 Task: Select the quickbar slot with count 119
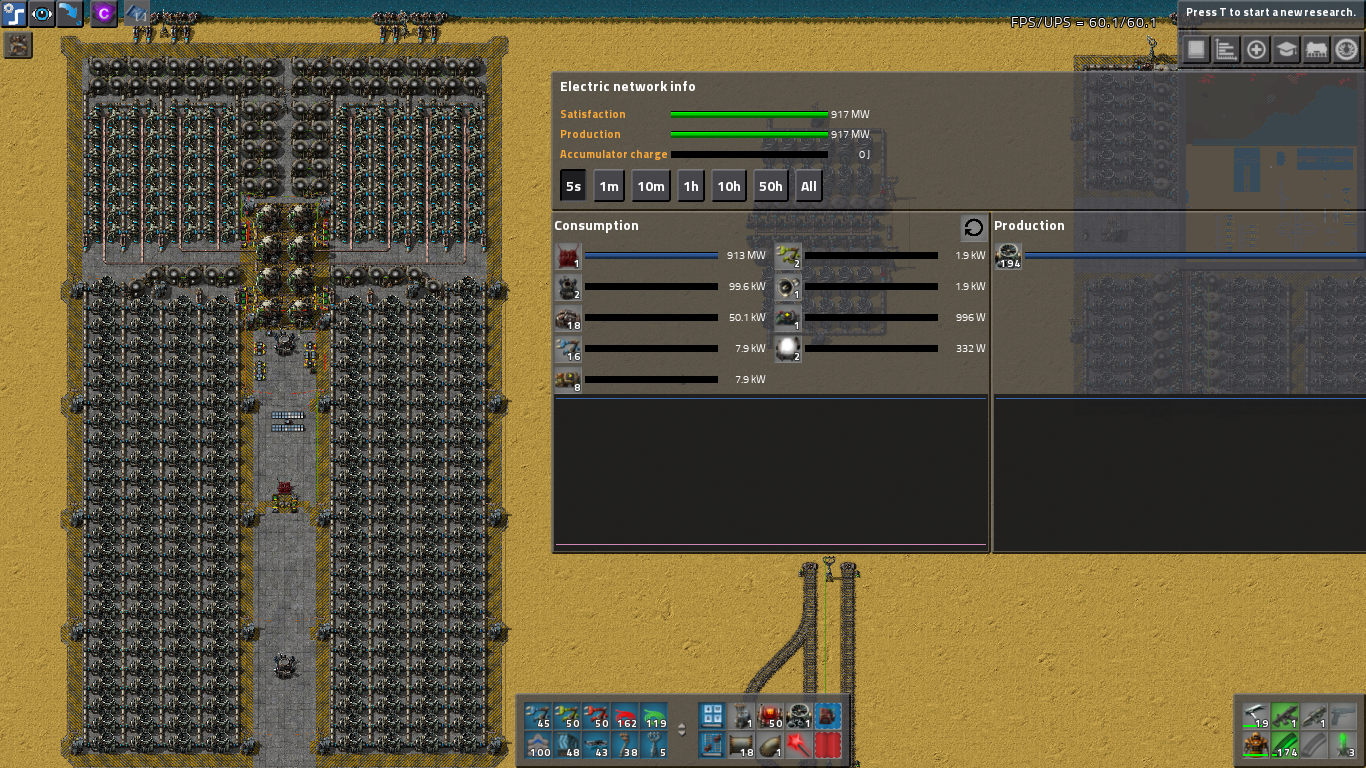(654, 716)
